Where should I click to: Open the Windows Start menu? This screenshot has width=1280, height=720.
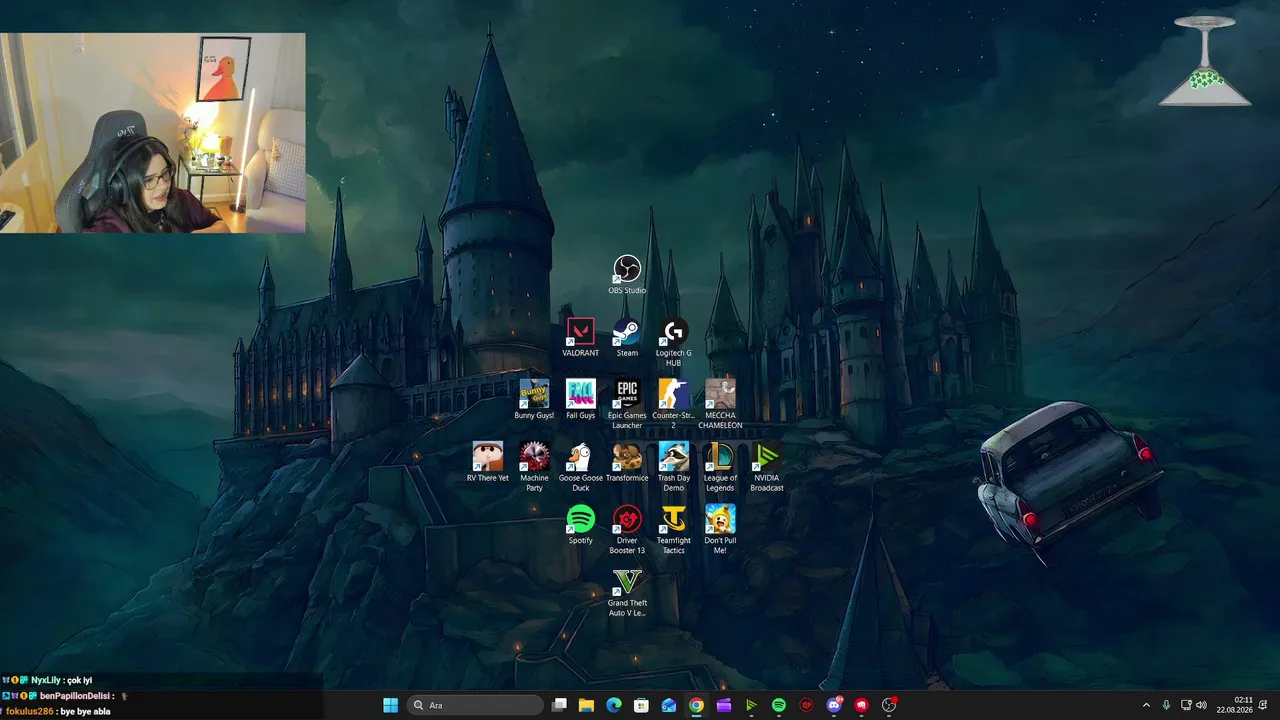point(390,705)
